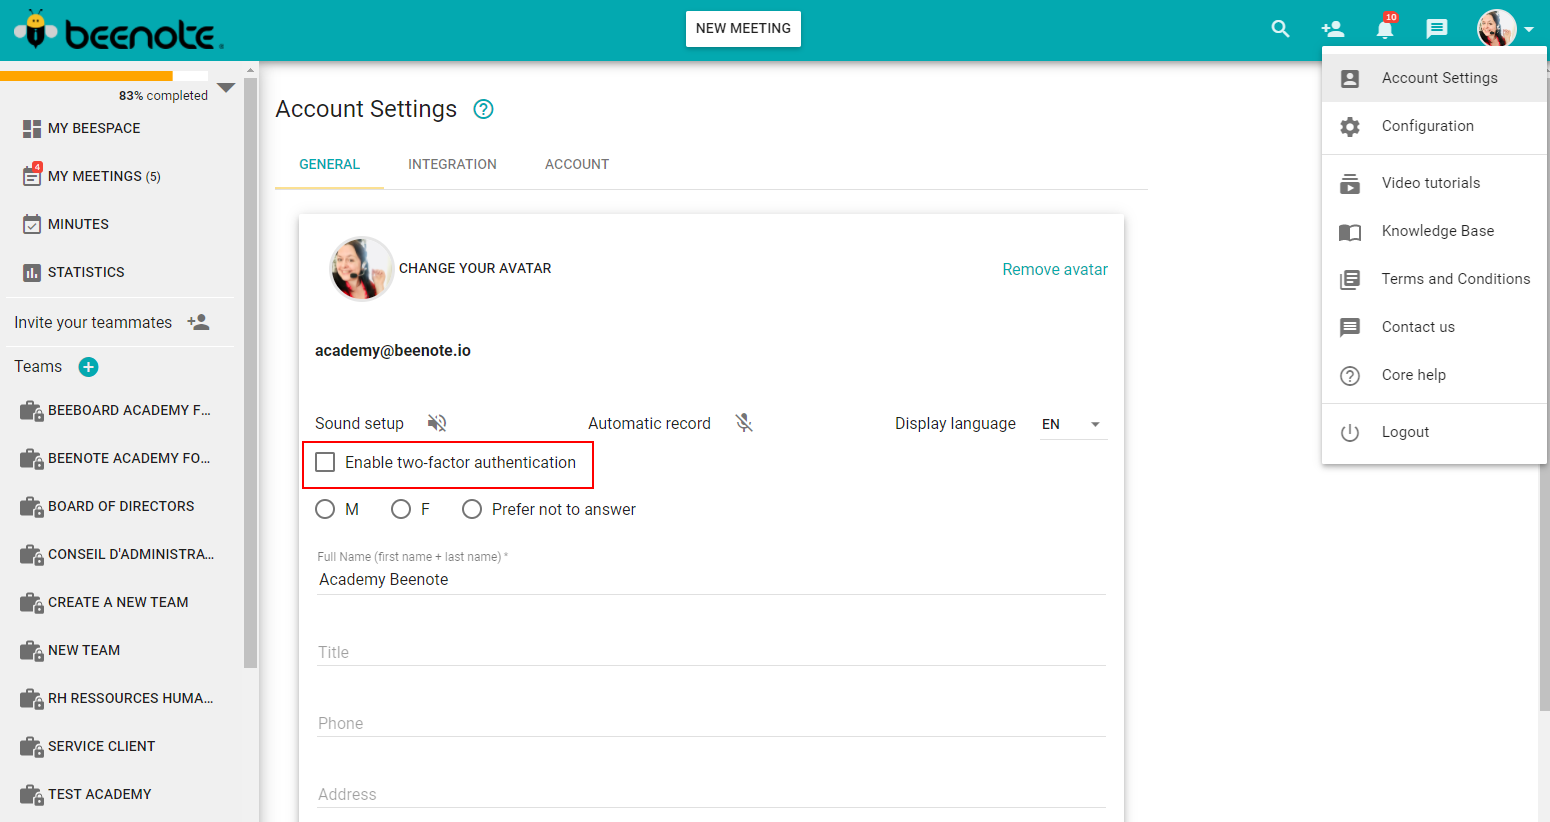Image resolution: width=1550 pixels, height=822 pixels.
Task: Toggle the Automatic record microphone icon
Action: point(744,423)
